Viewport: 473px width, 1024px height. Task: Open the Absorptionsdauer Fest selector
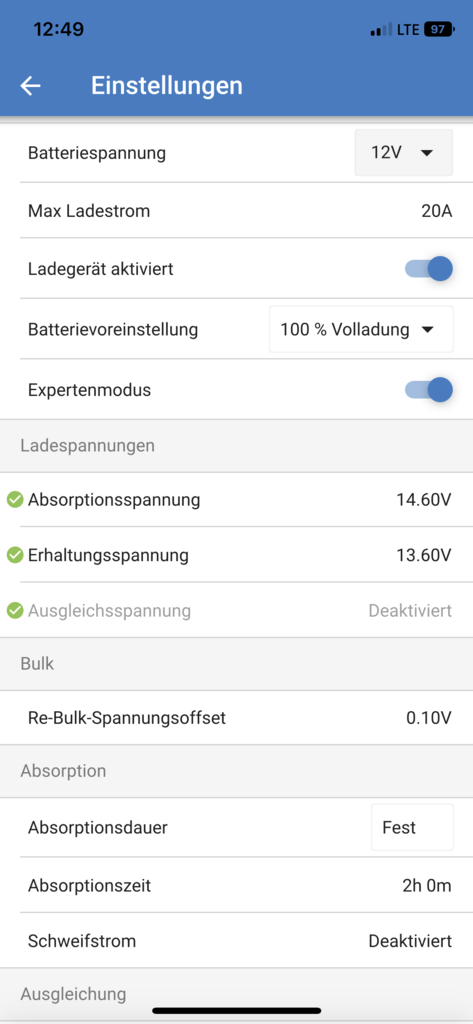coord(412,827)
